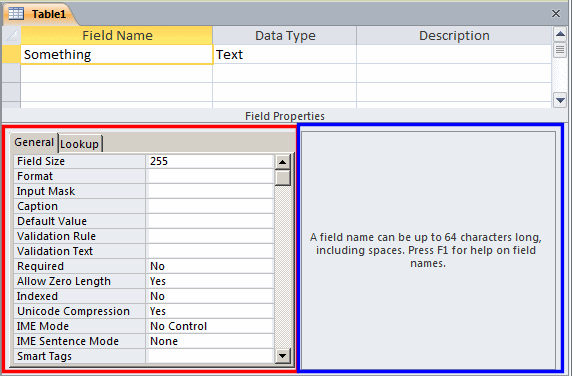Edit the Something field name cell
Image resolution: width=574 pixels, height=376 pixels.
[117, 55]
